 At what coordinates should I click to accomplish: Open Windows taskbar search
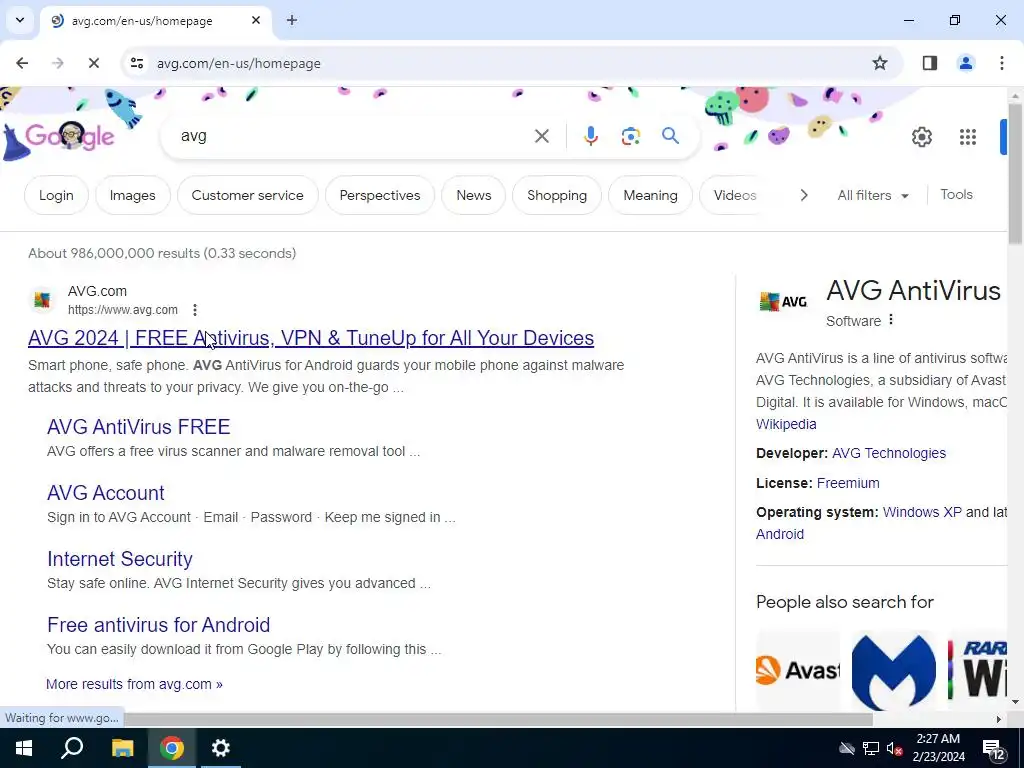(x=72, y=748)
